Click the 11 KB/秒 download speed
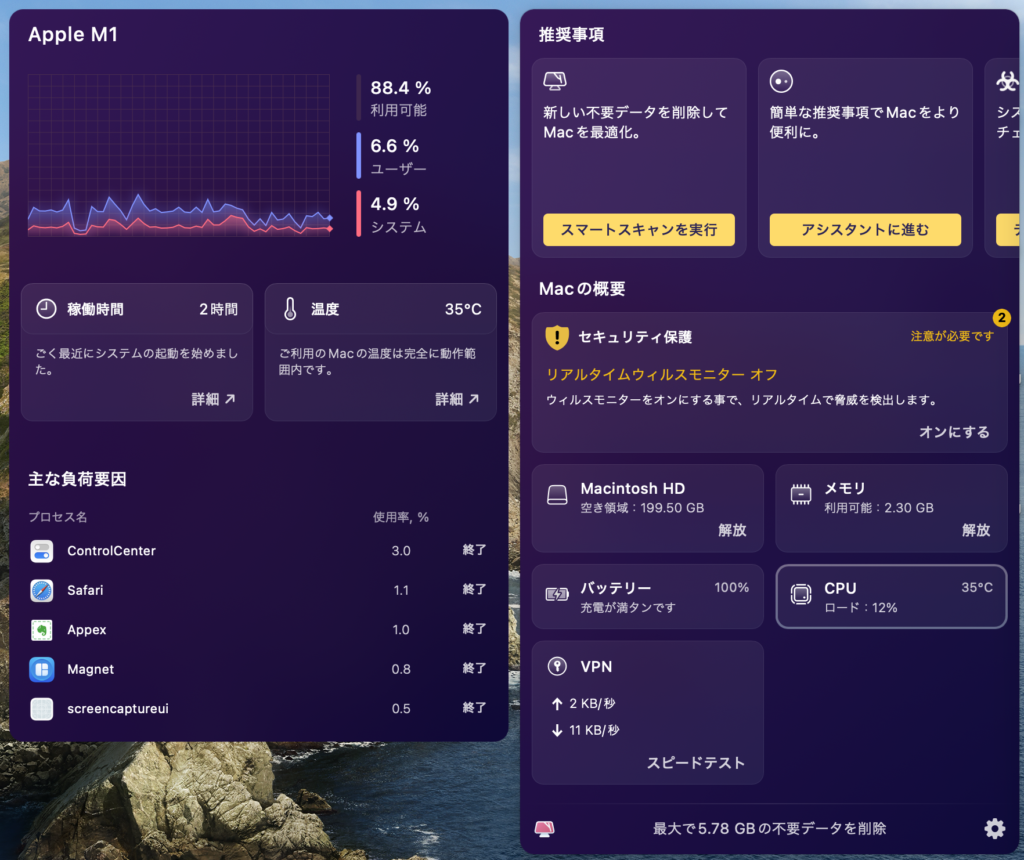The height and width of the screenshot is (860, 1024). pos(594,731)
